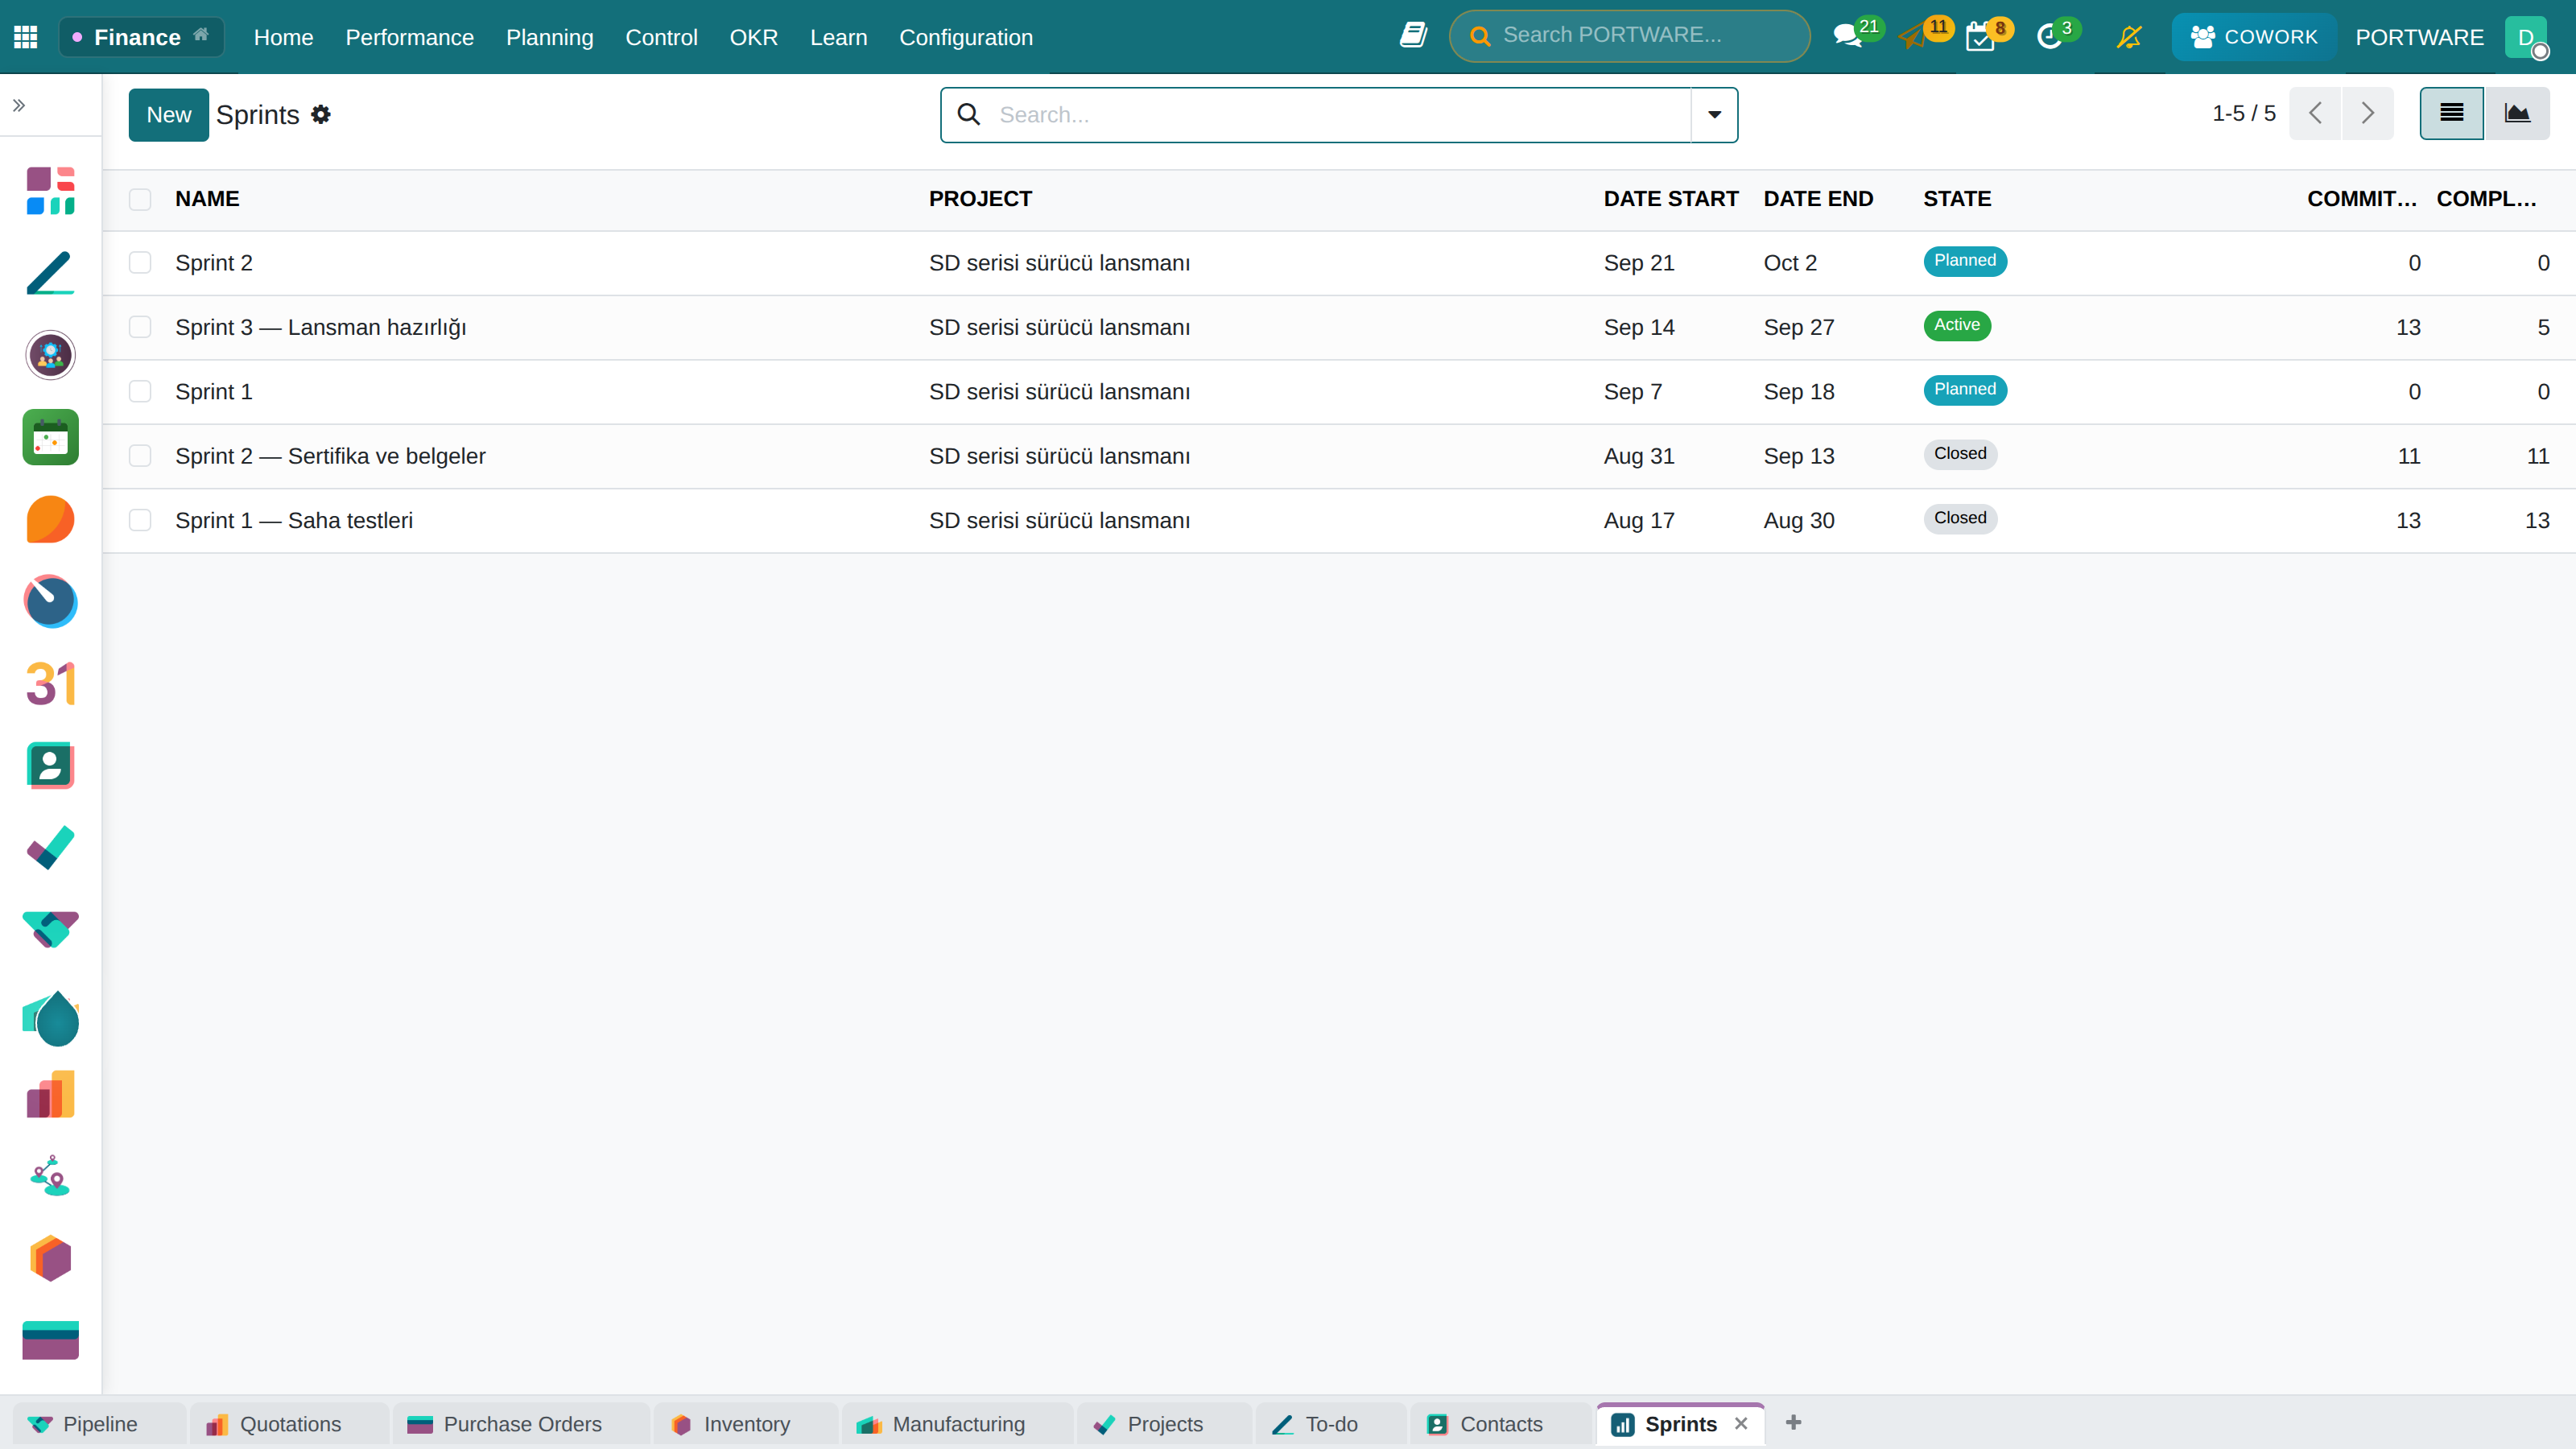
Task: Open conversations icon with badge 21
Action: pyautogui.click(x=1847, y=36)
